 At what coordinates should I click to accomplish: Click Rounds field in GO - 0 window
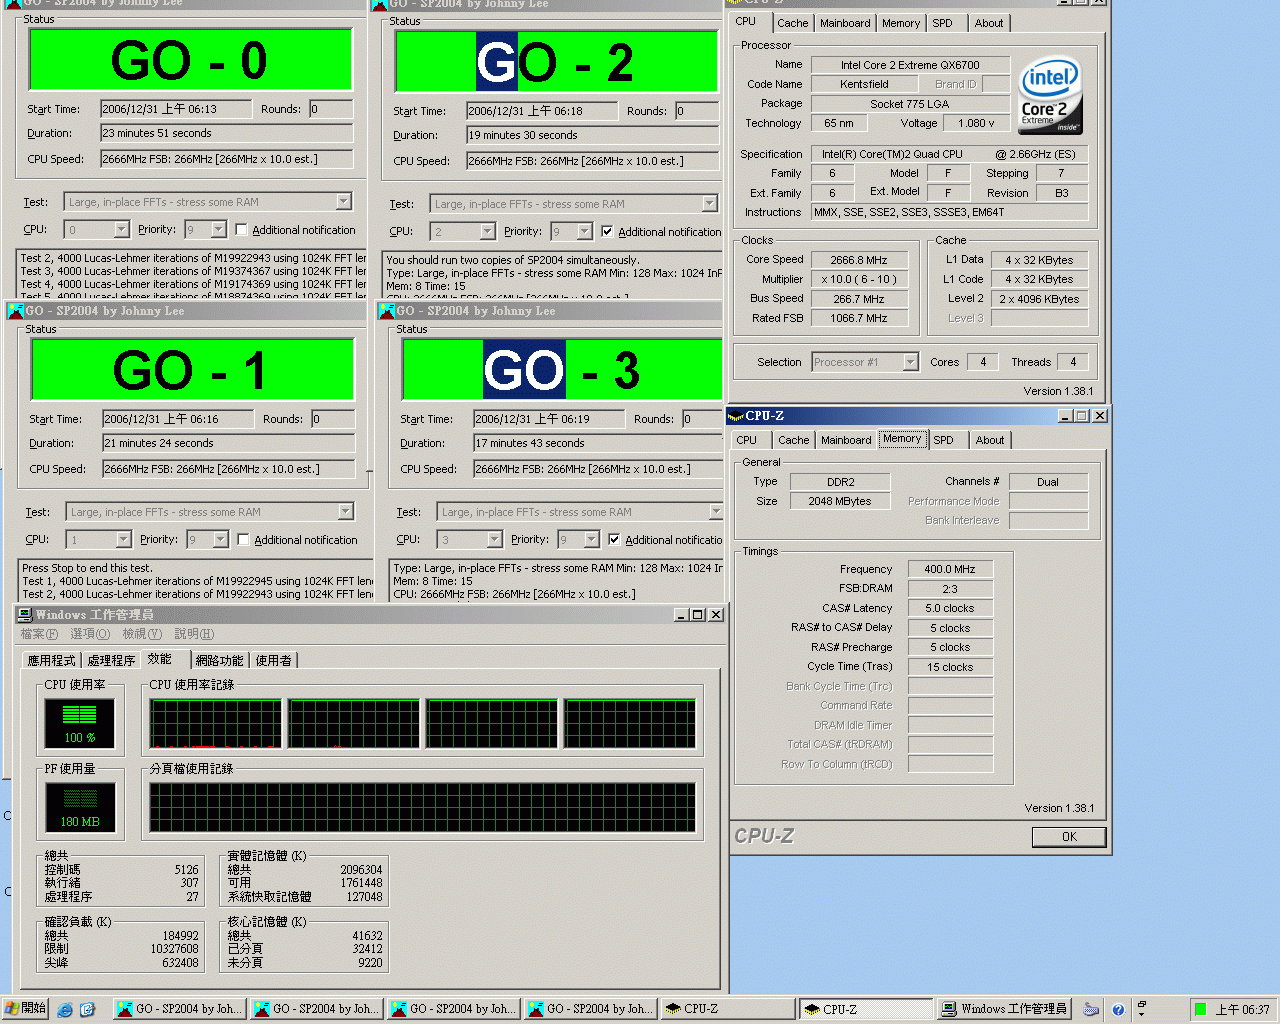(331, 109)
